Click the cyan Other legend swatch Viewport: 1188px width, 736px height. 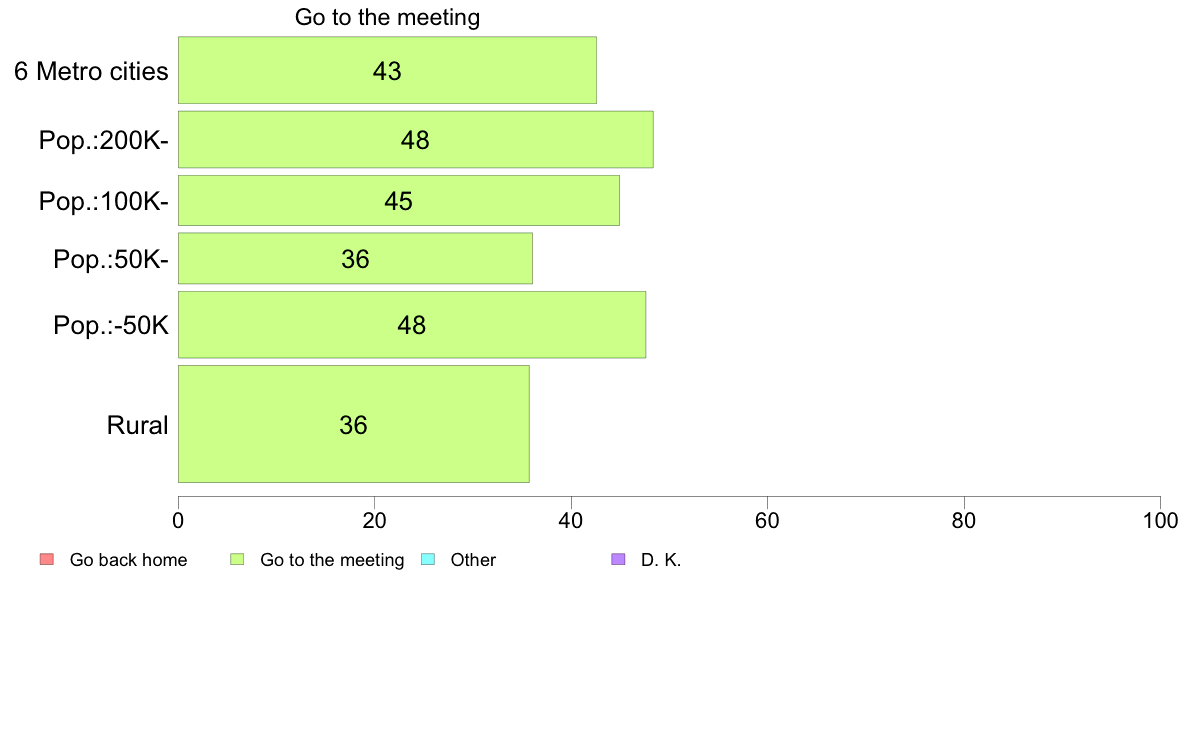pos(428,559)
